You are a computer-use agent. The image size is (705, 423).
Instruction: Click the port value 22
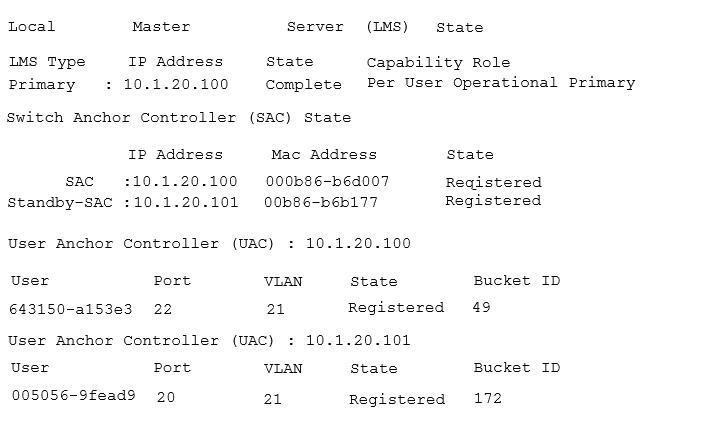(x=163, y=309)
